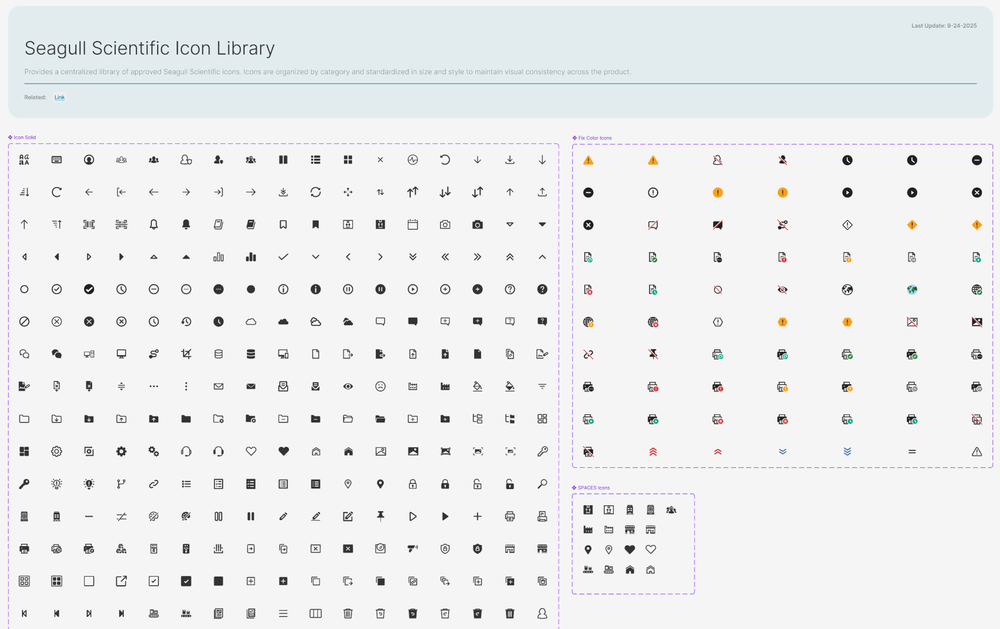Select the plus sign icon
The width and height of the screenshot is (1000, 629).
[478, 517]
